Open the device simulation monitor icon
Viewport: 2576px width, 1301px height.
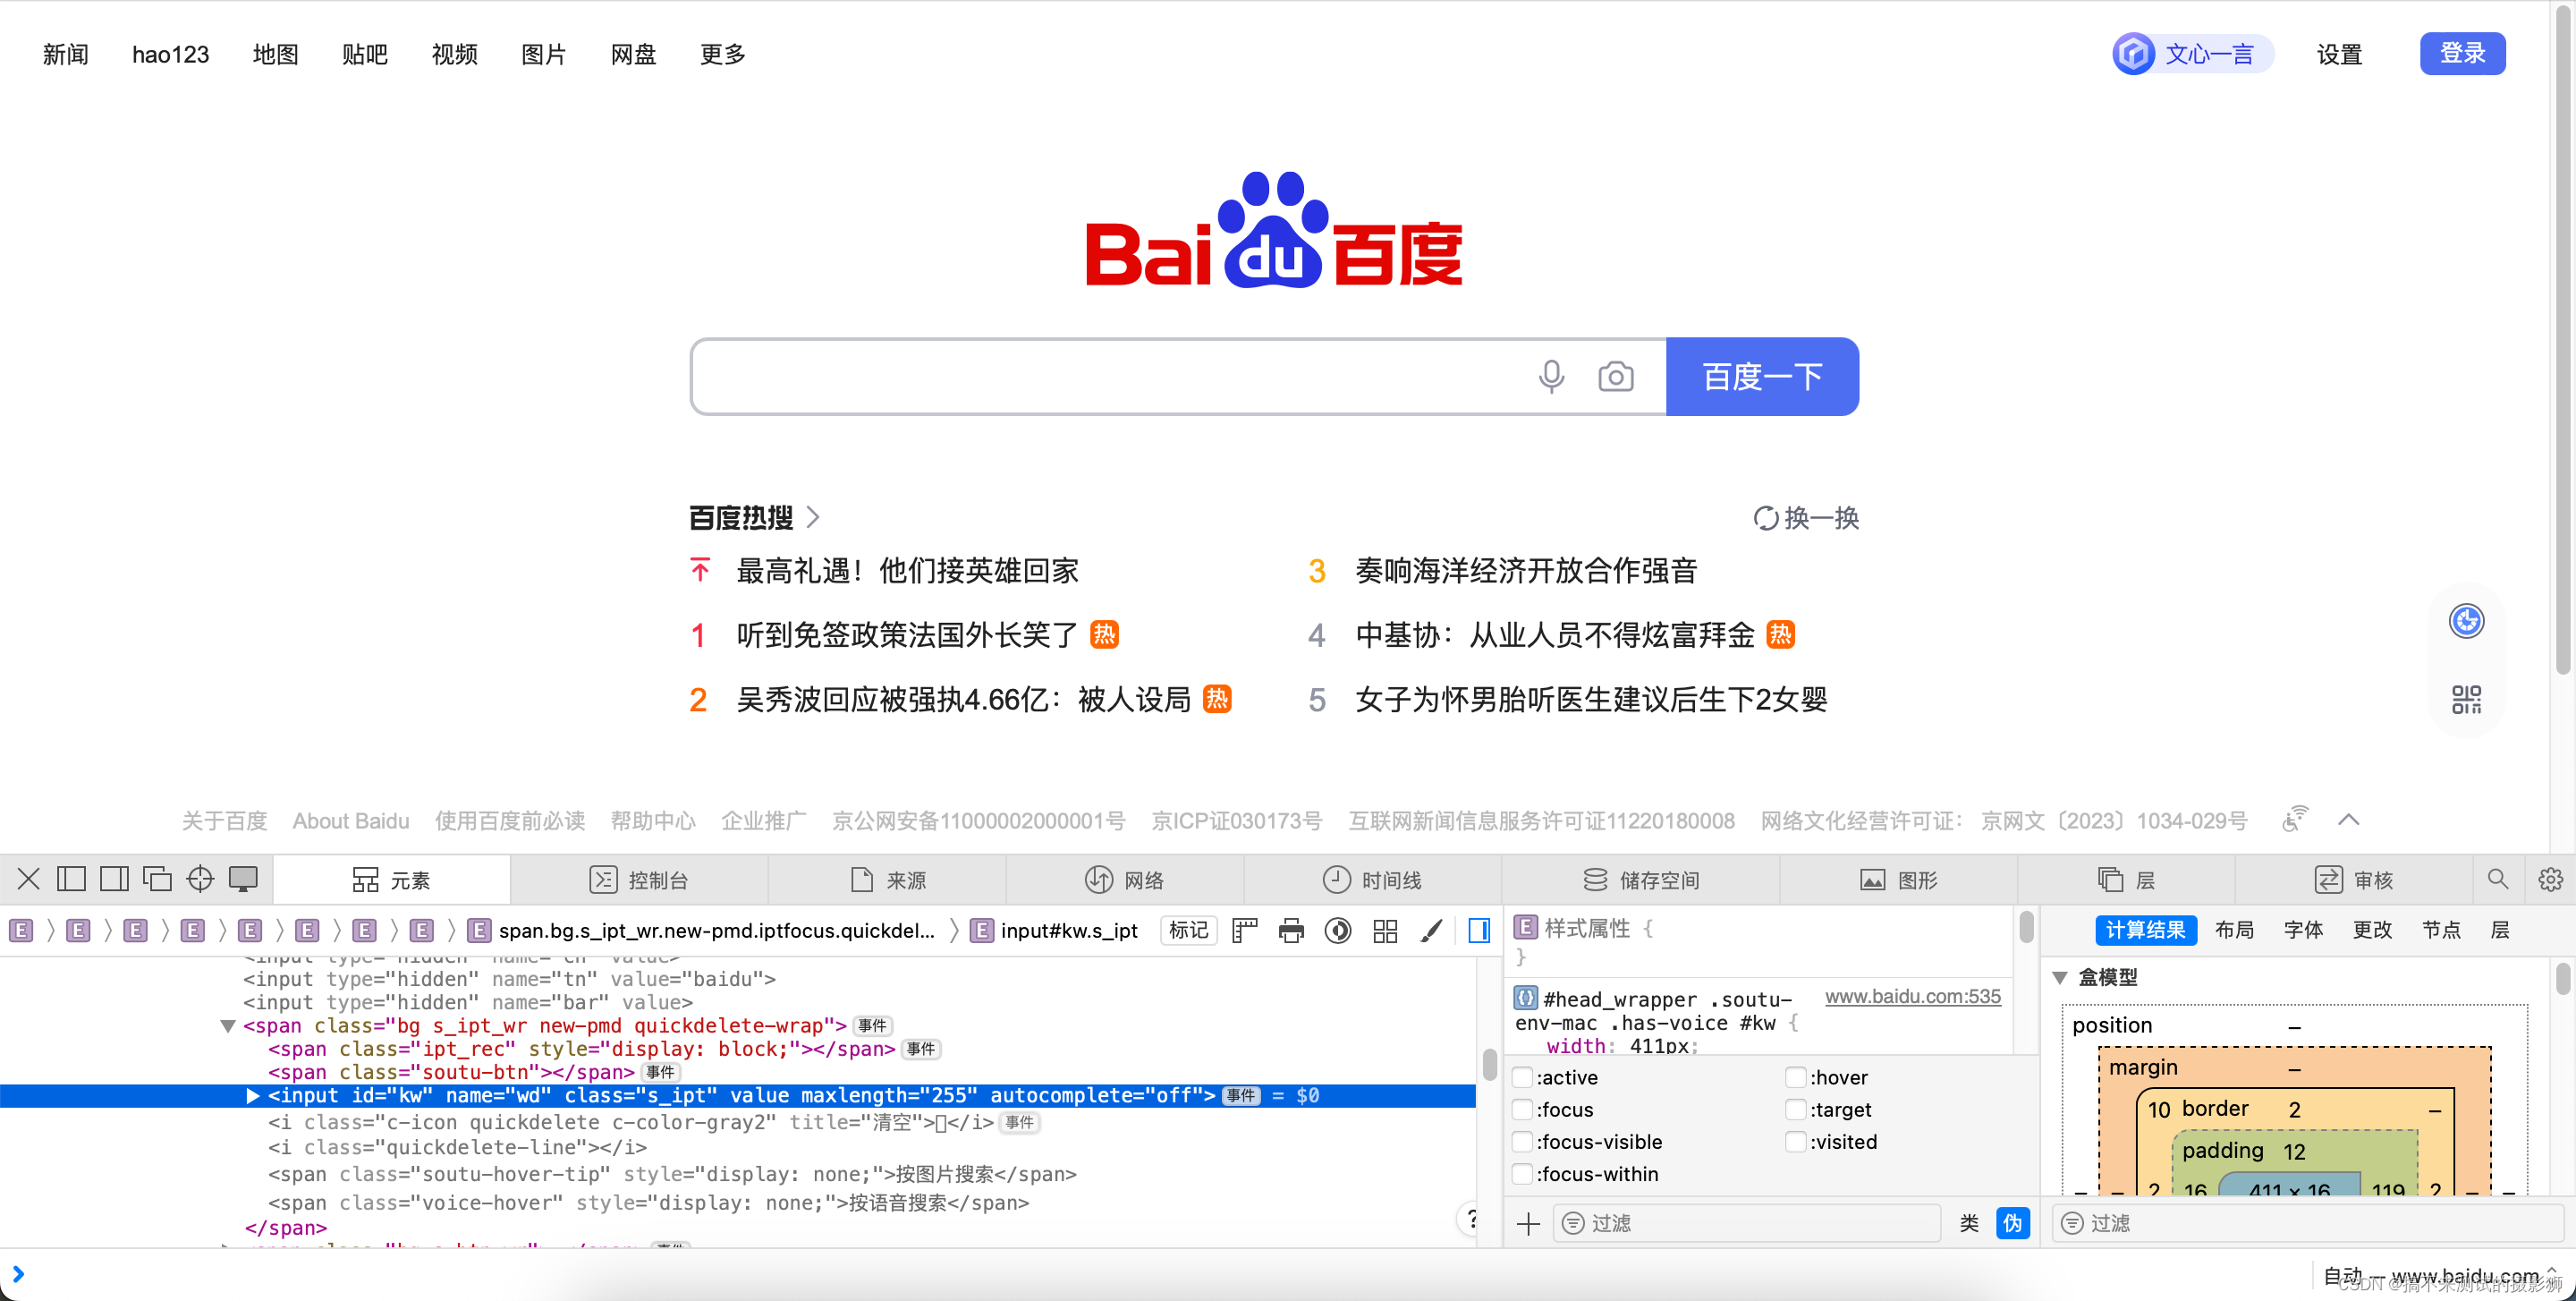tap(243, 879)
